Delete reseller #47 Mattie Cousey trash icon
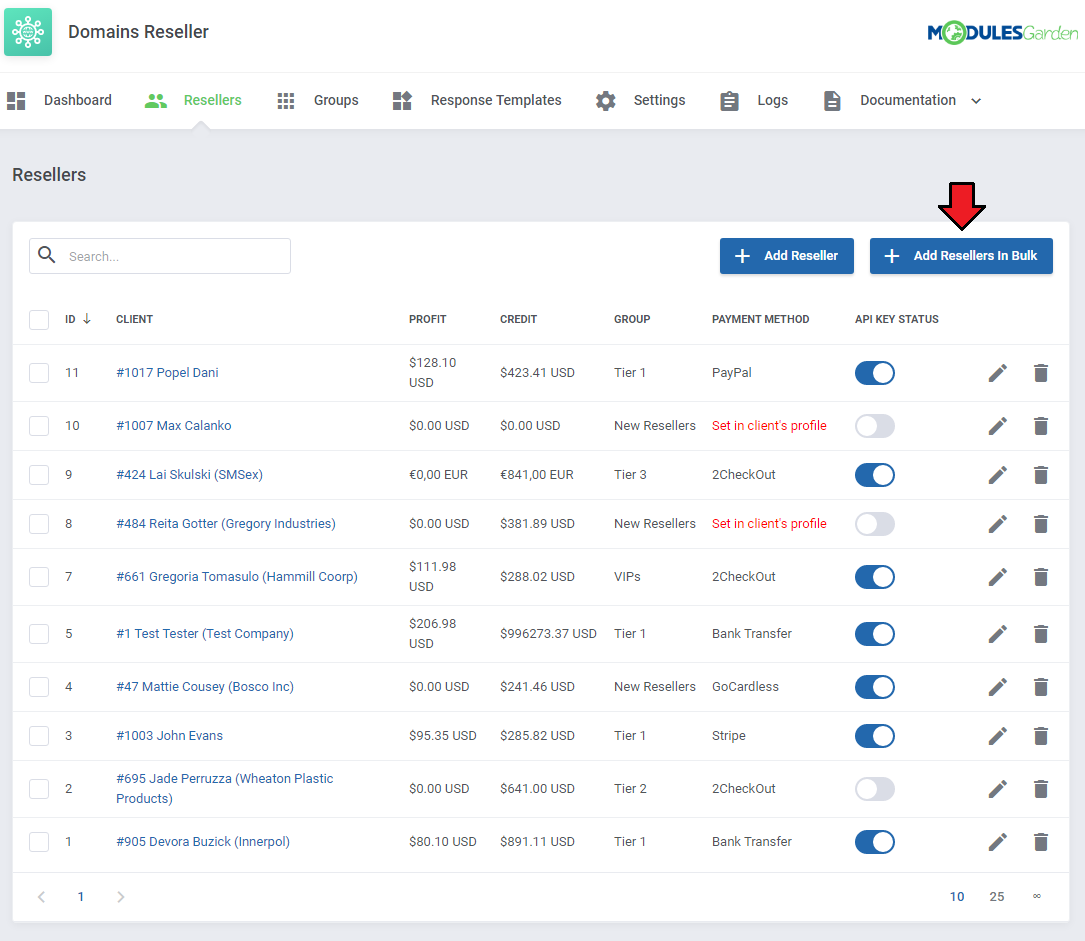 pos(1041,686)
